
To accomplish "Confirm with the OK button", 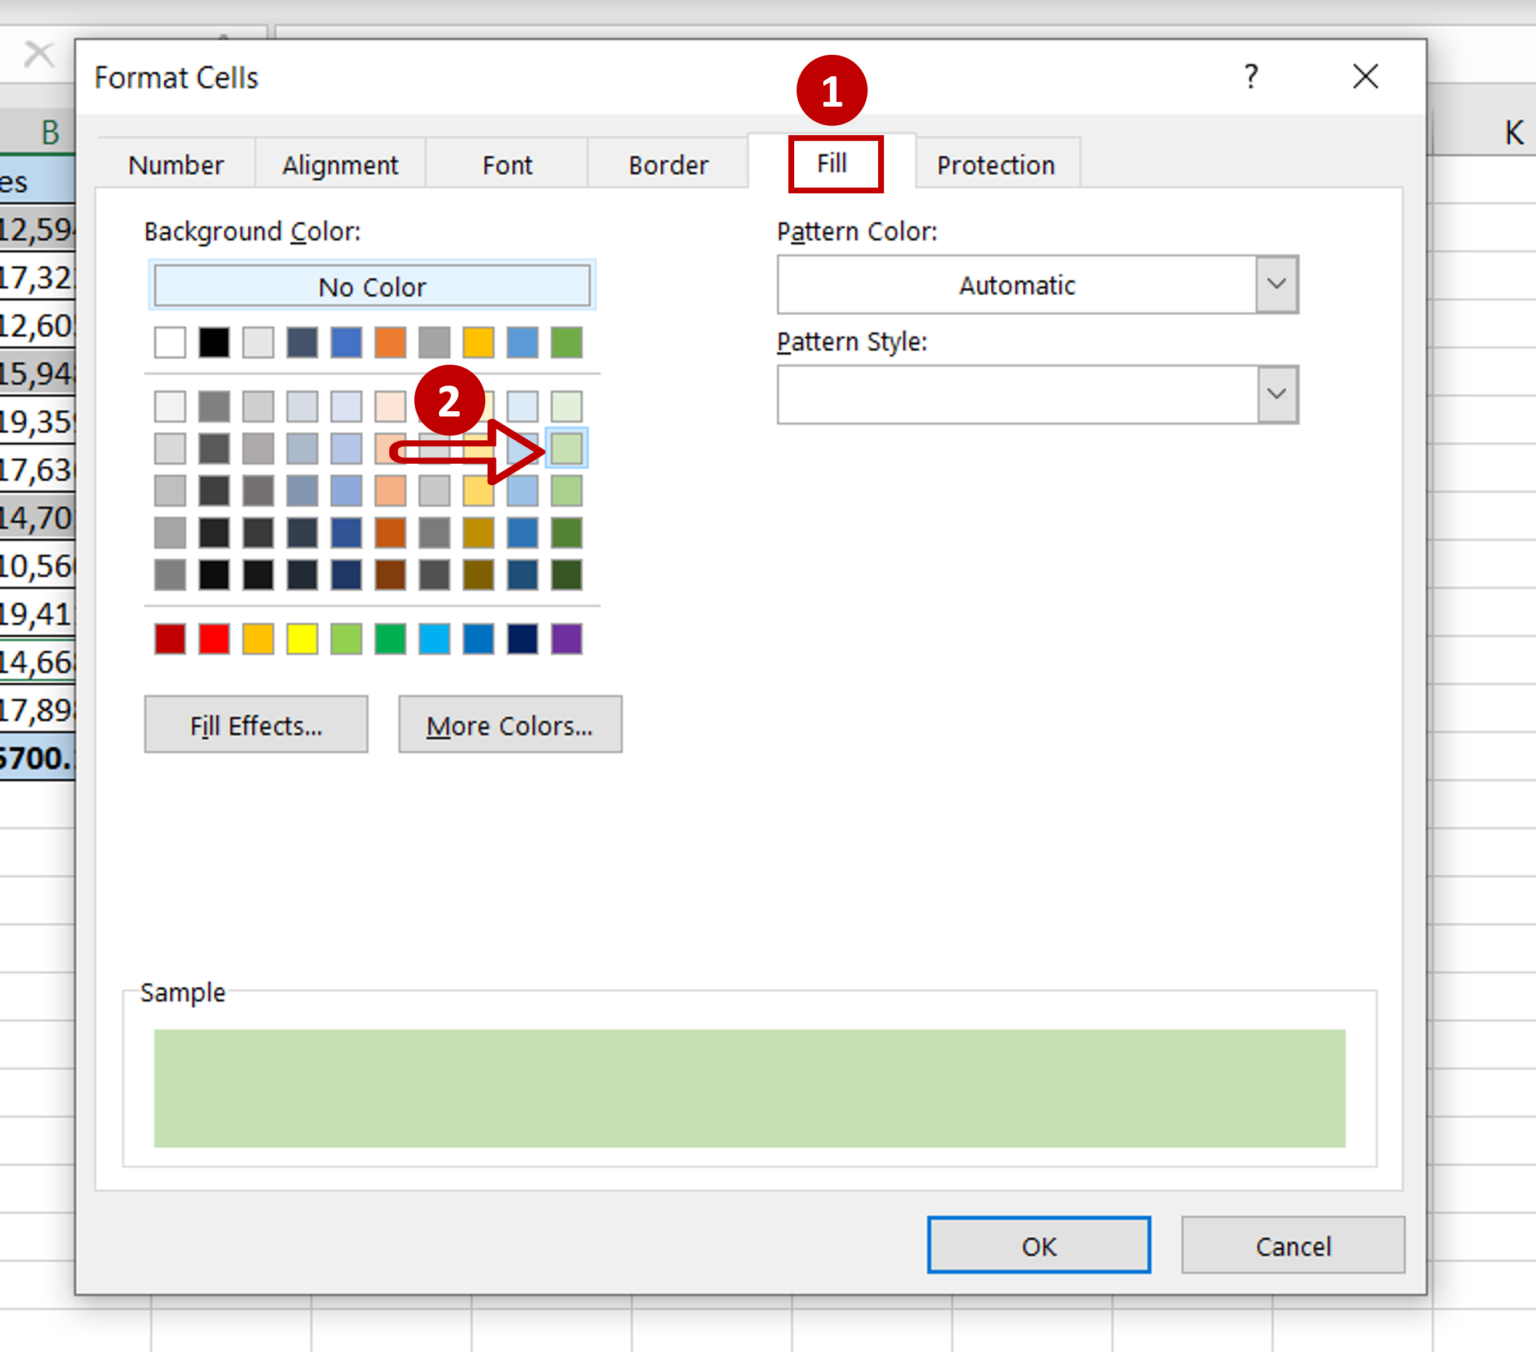I will [1038, 1246].
